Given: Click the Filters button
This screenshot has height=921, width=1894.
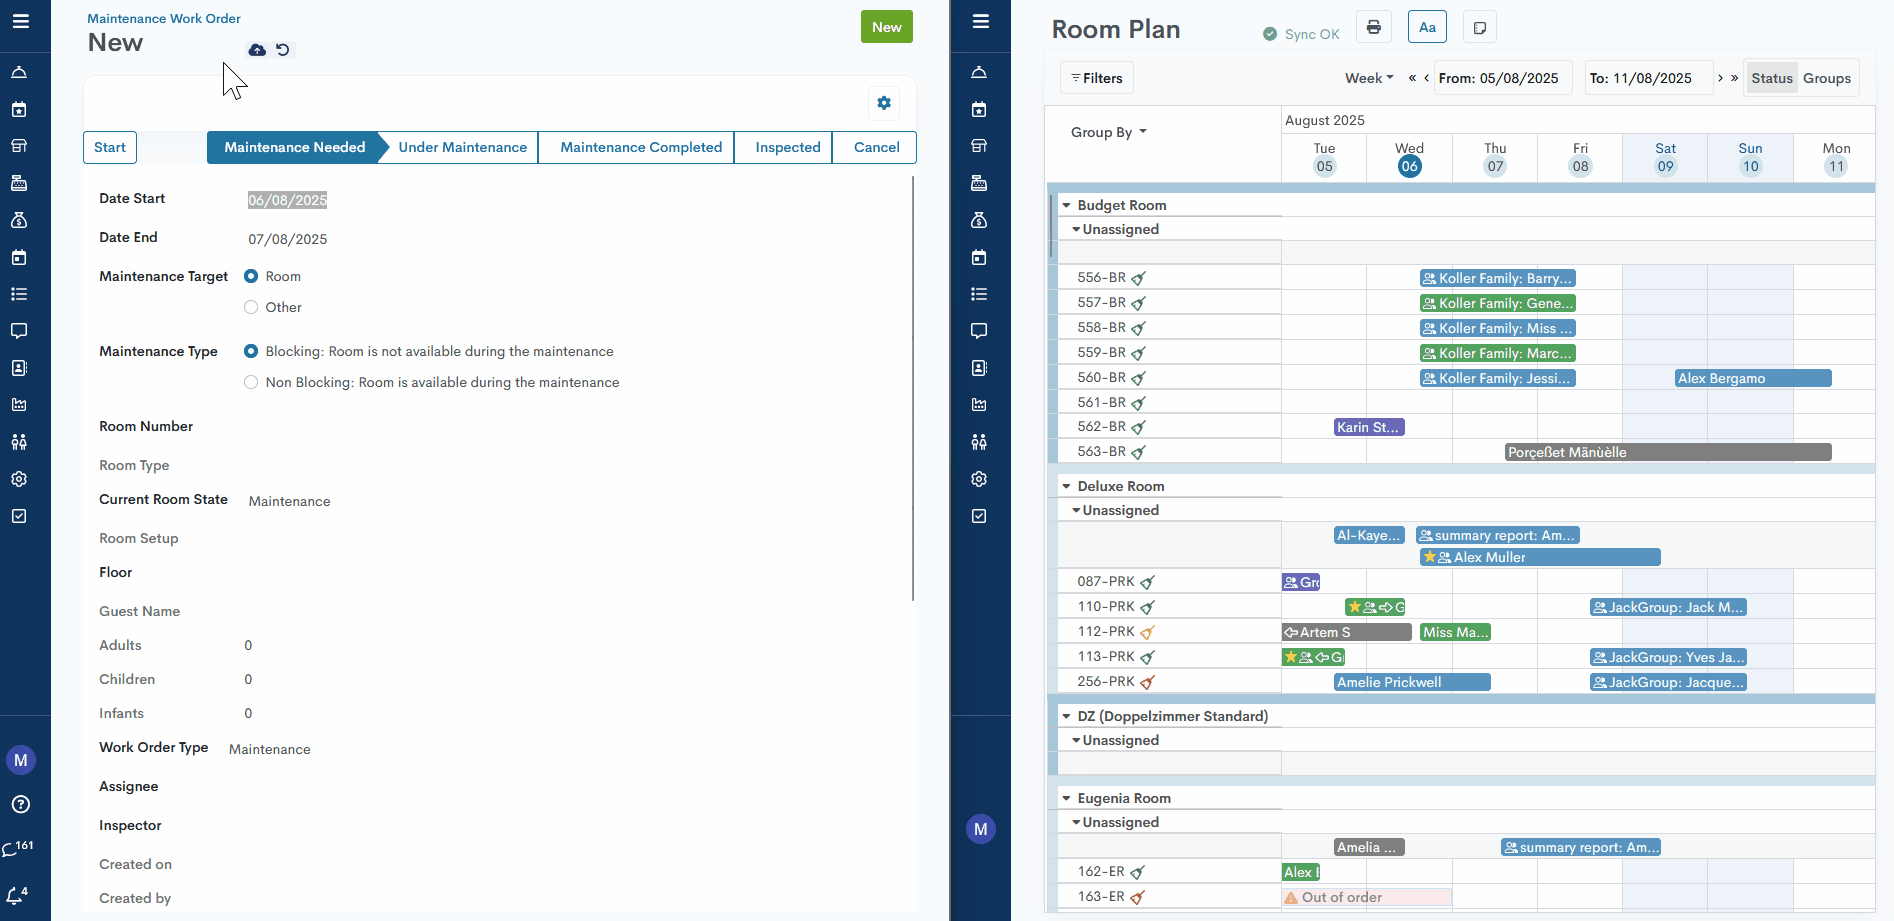Looking at the screenshot, I should pos(1097,78).
